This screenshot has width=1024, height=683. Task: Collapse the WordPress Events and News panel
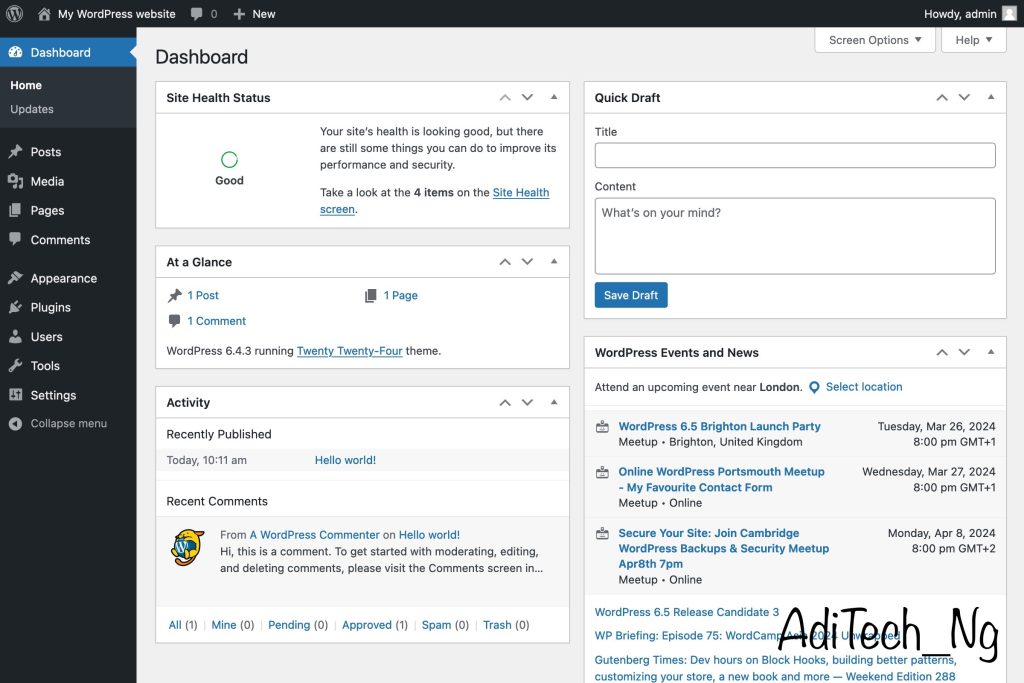(x=991, y=352)
